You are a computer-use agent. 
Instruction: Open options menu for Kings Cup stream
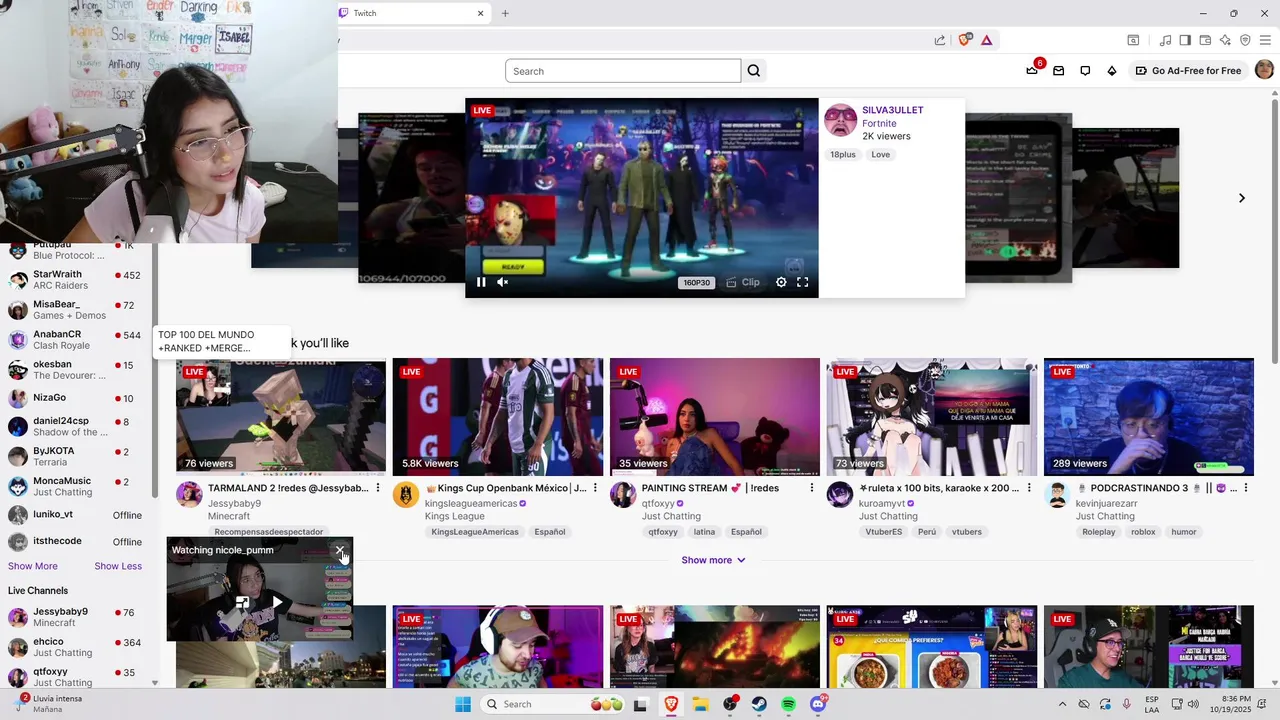(x=595, y=488)
